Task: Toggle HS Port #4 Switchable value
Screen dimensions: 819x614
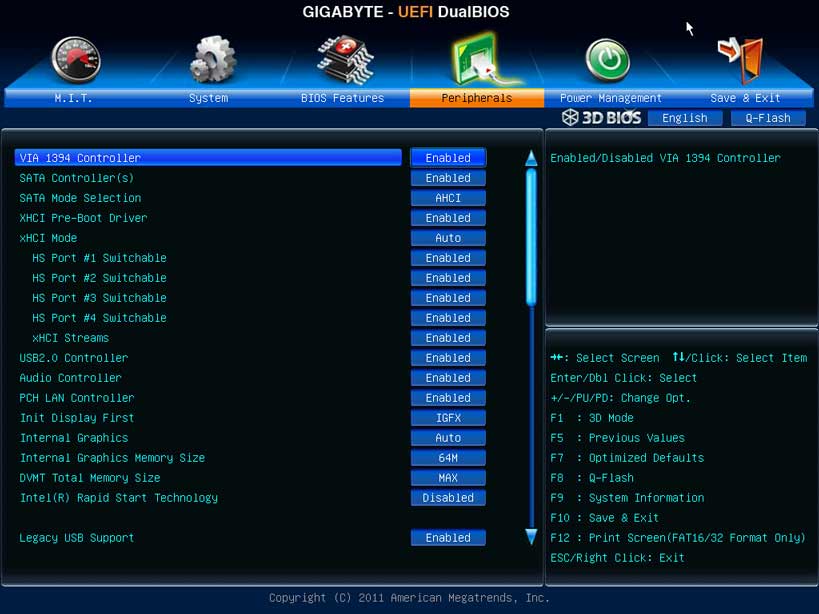Action: (x=448, y=318)
